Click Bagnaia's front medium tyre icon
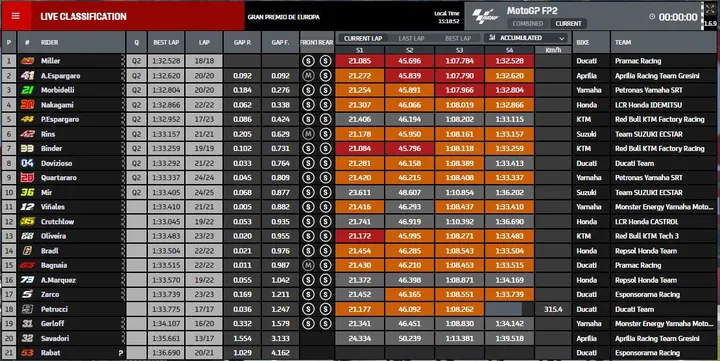 308,265
